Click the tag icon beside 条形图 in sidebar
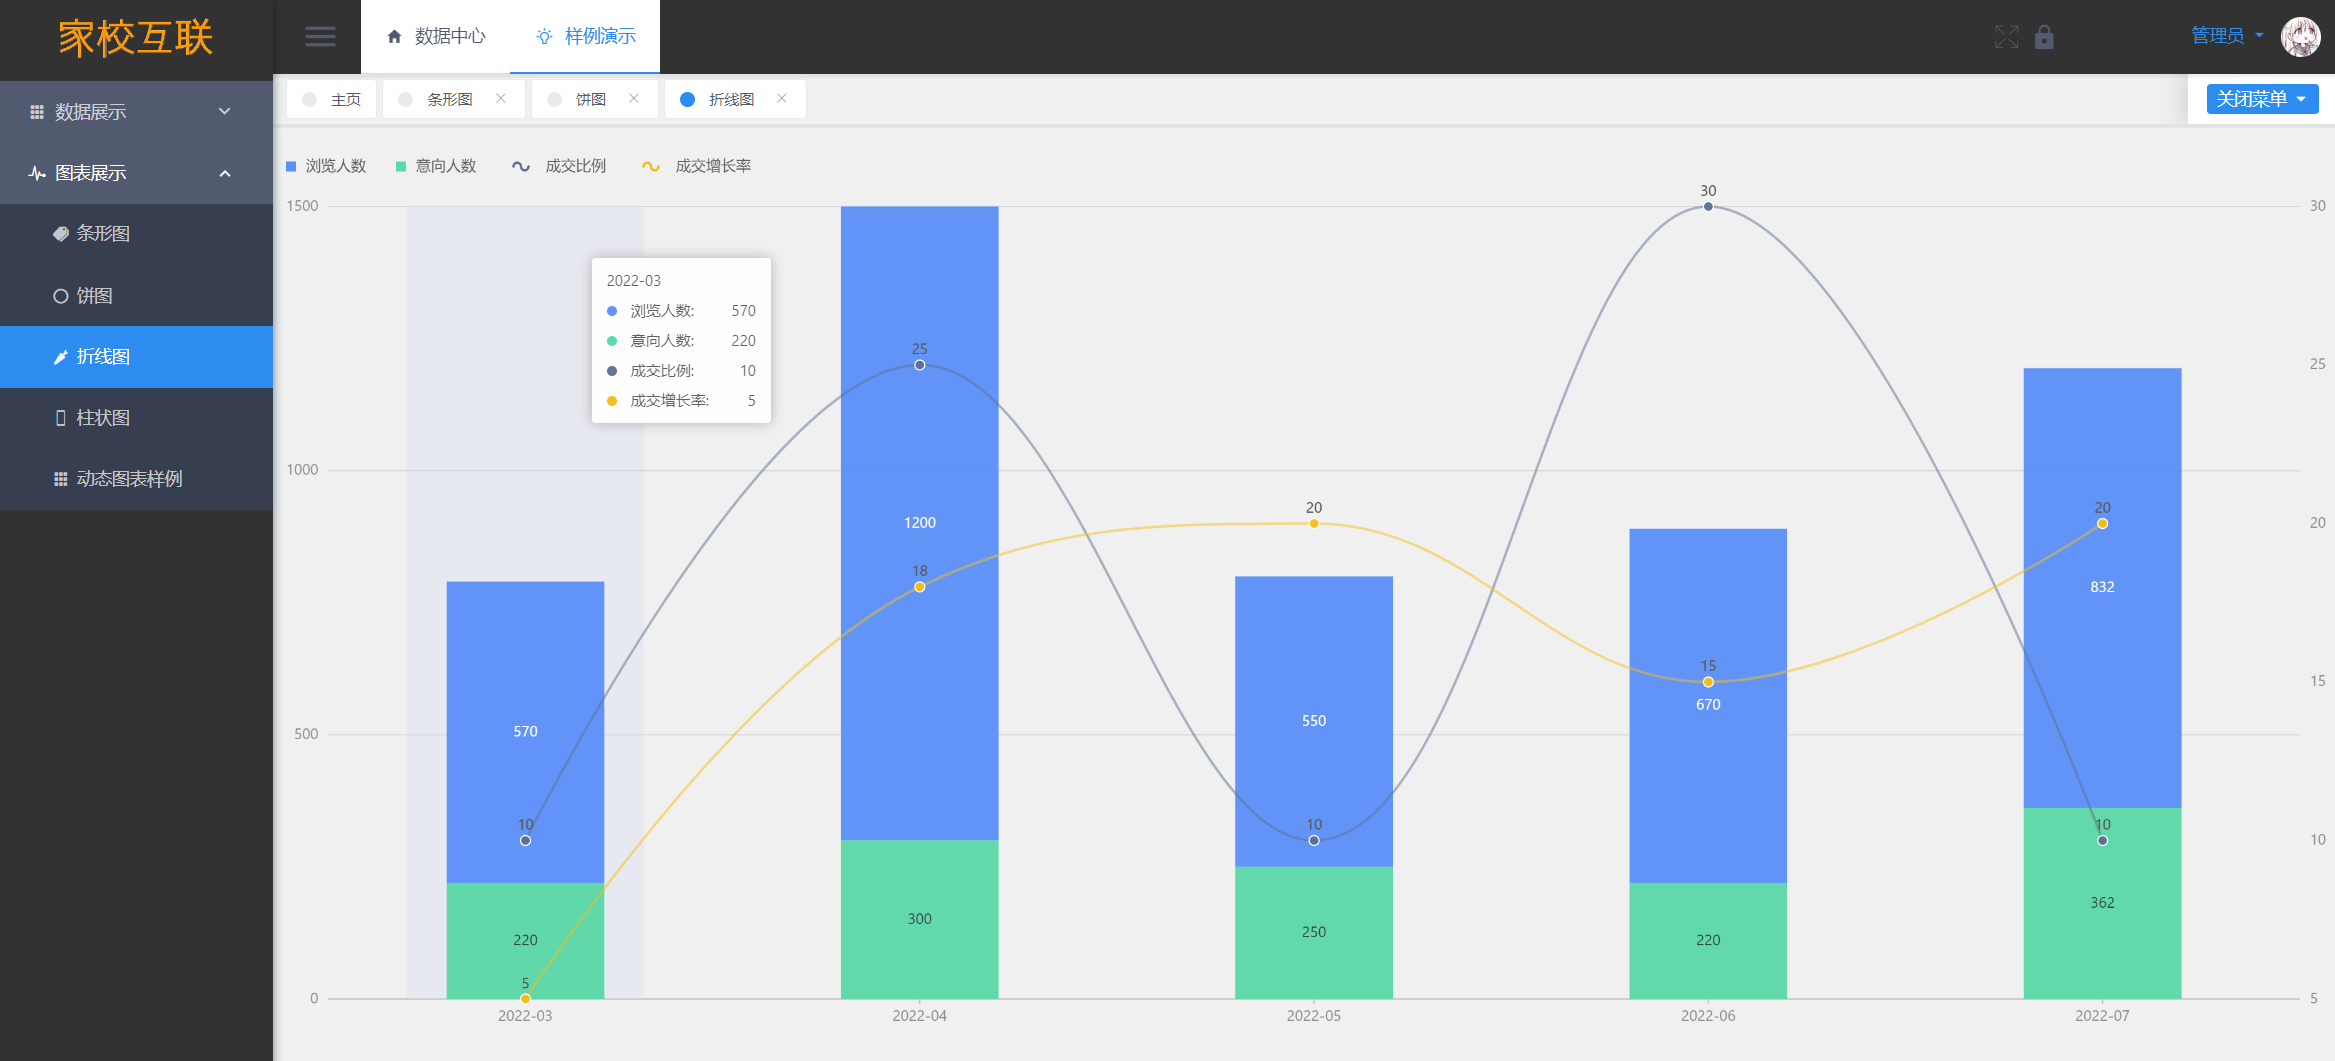The height and width of the screenshot is (1061, 2335). pos(61,234)
